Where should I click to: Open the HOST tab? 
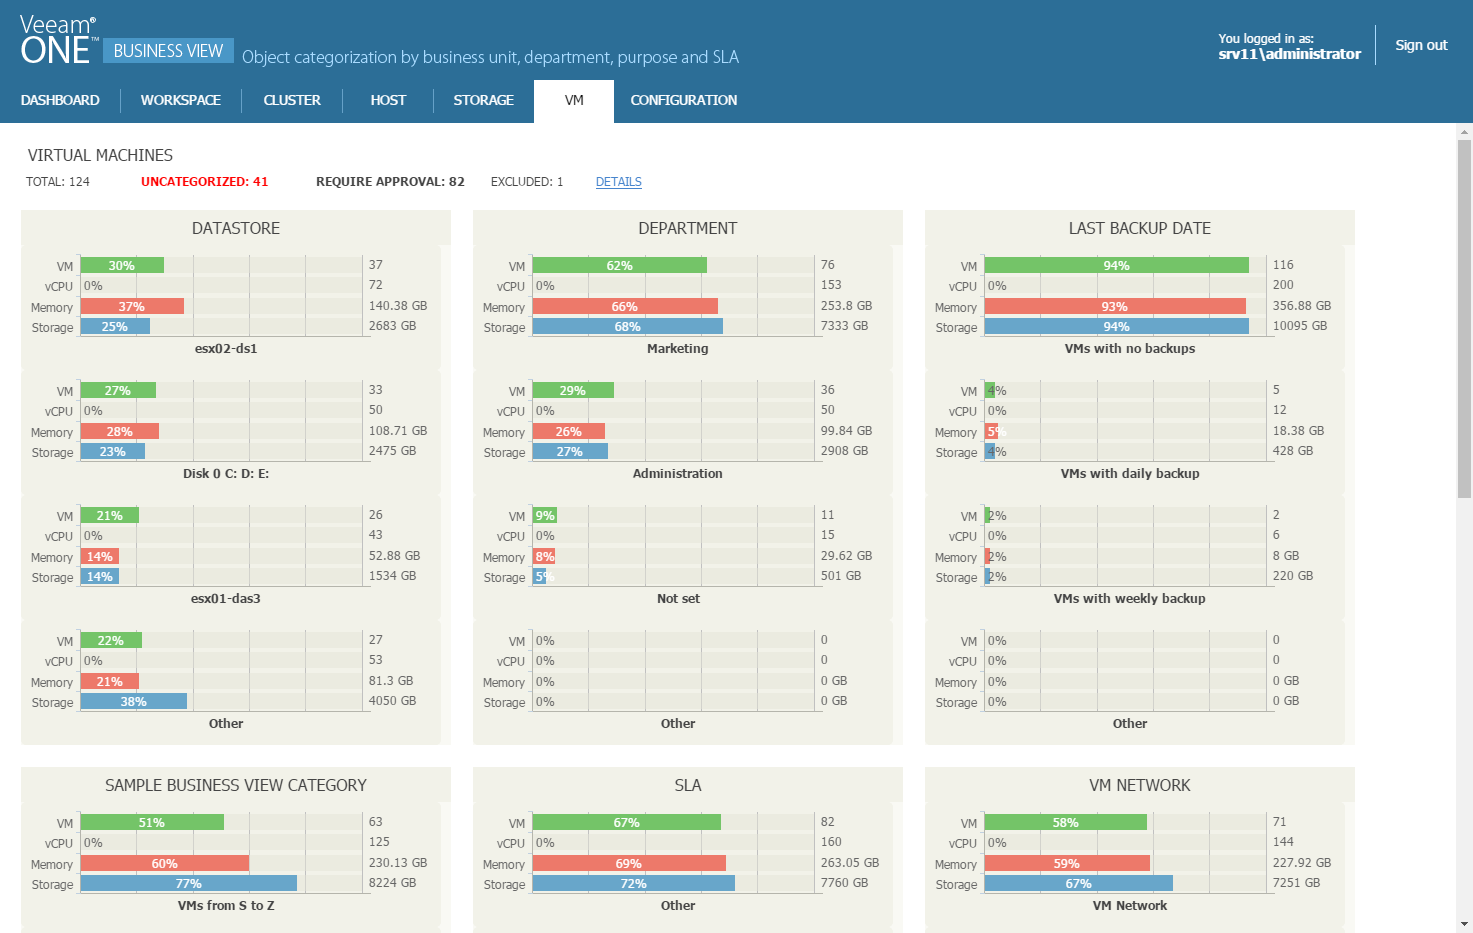tap(388, 100)
